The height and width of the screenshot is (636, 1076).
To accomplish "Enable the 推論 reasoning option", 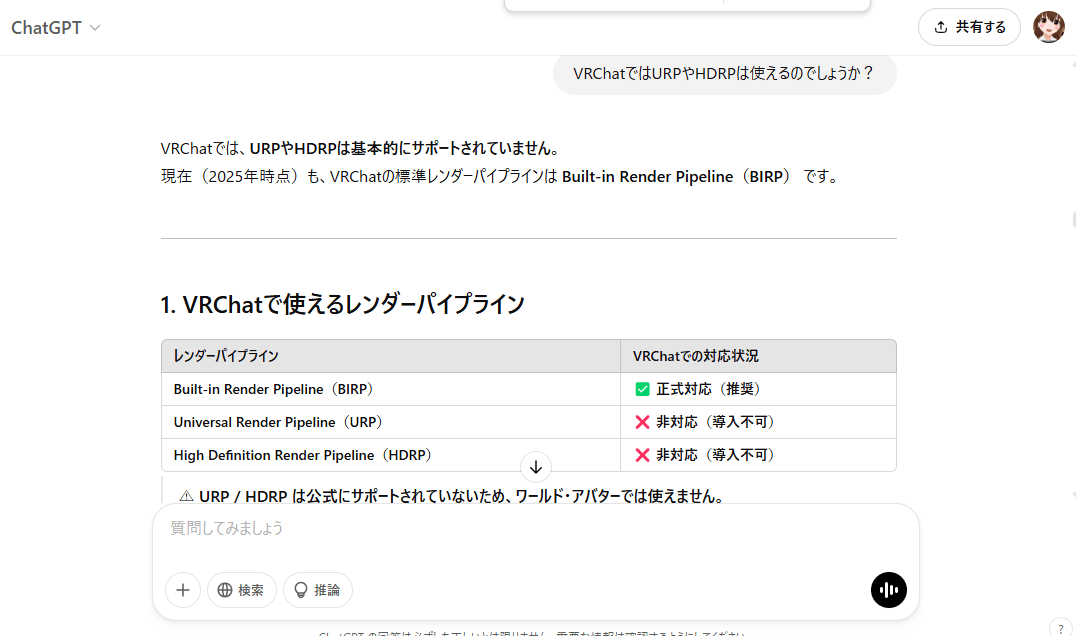I will pyautogui.click(x=318, y=590).
